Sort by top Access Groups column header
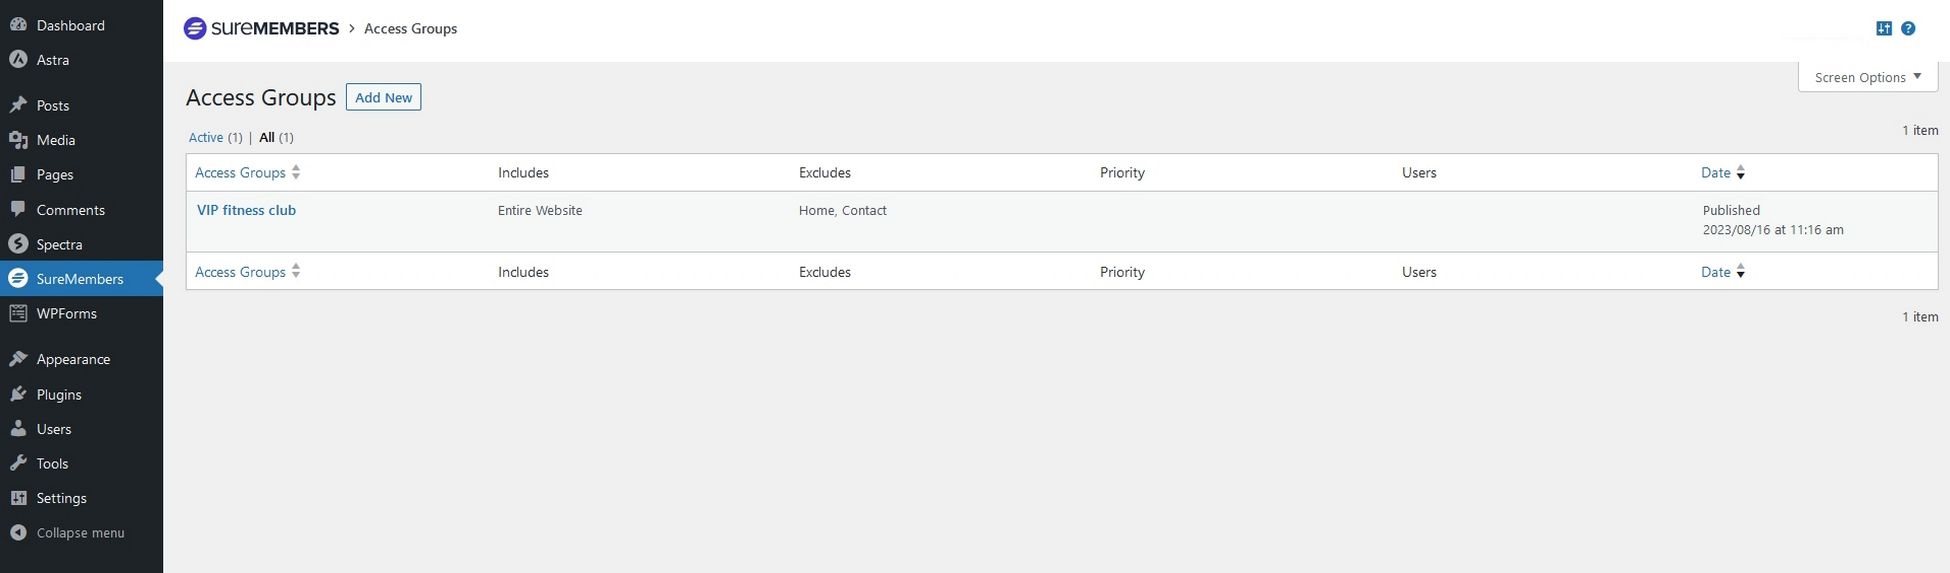The height and width of the screenshot is (573, 1950). click(x=241, y=173)
